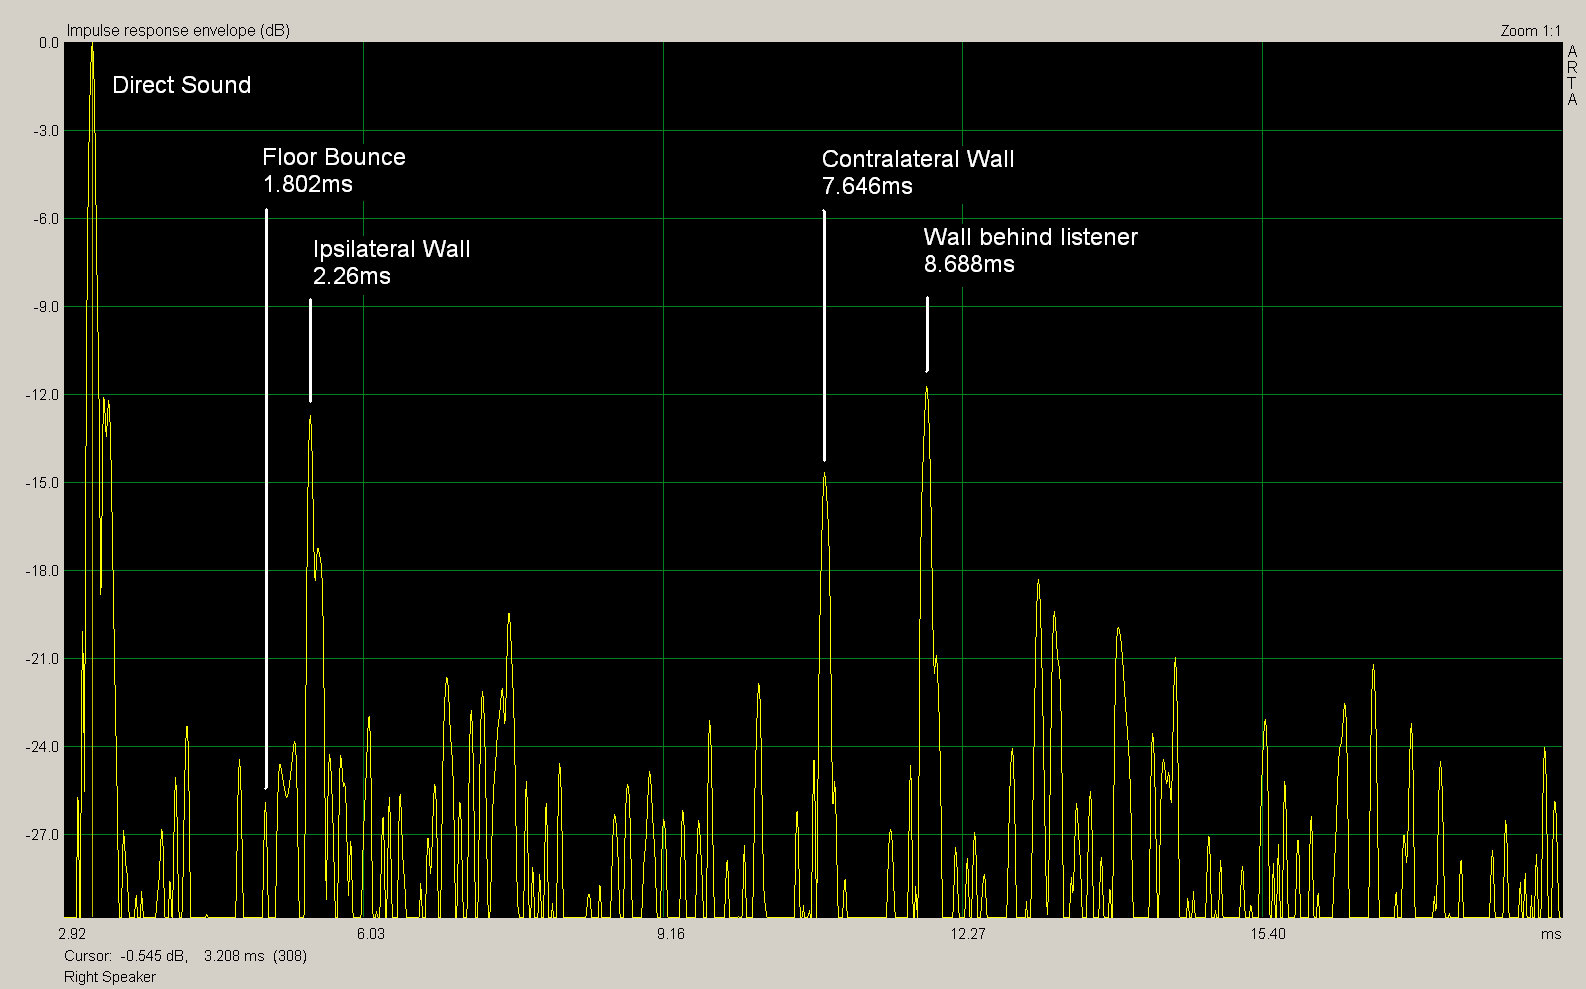1586x989 pixels.
Task: Click the contralateral wall reflection peak
Action: 824,476
